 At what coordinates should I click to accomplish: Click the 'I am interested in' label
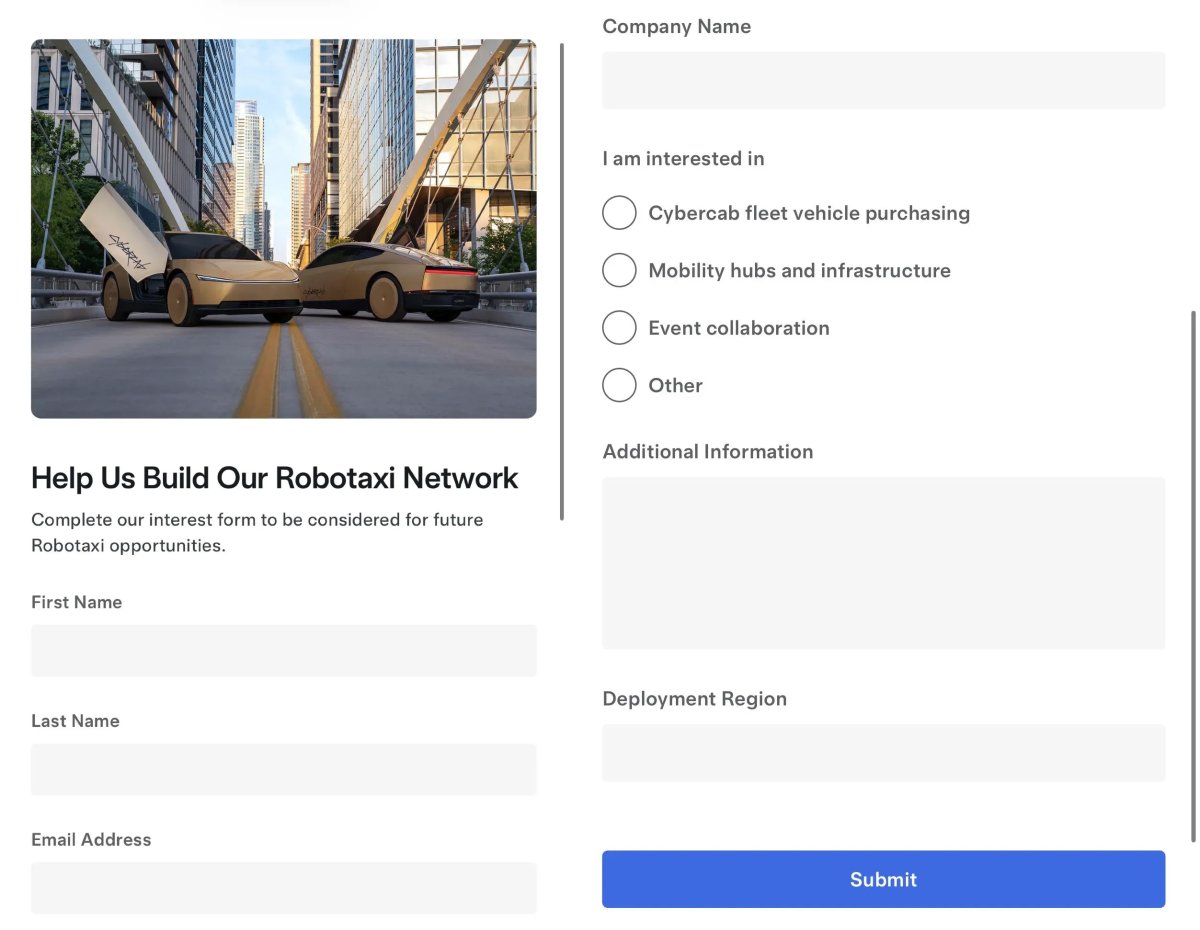(x=683, y=158)
